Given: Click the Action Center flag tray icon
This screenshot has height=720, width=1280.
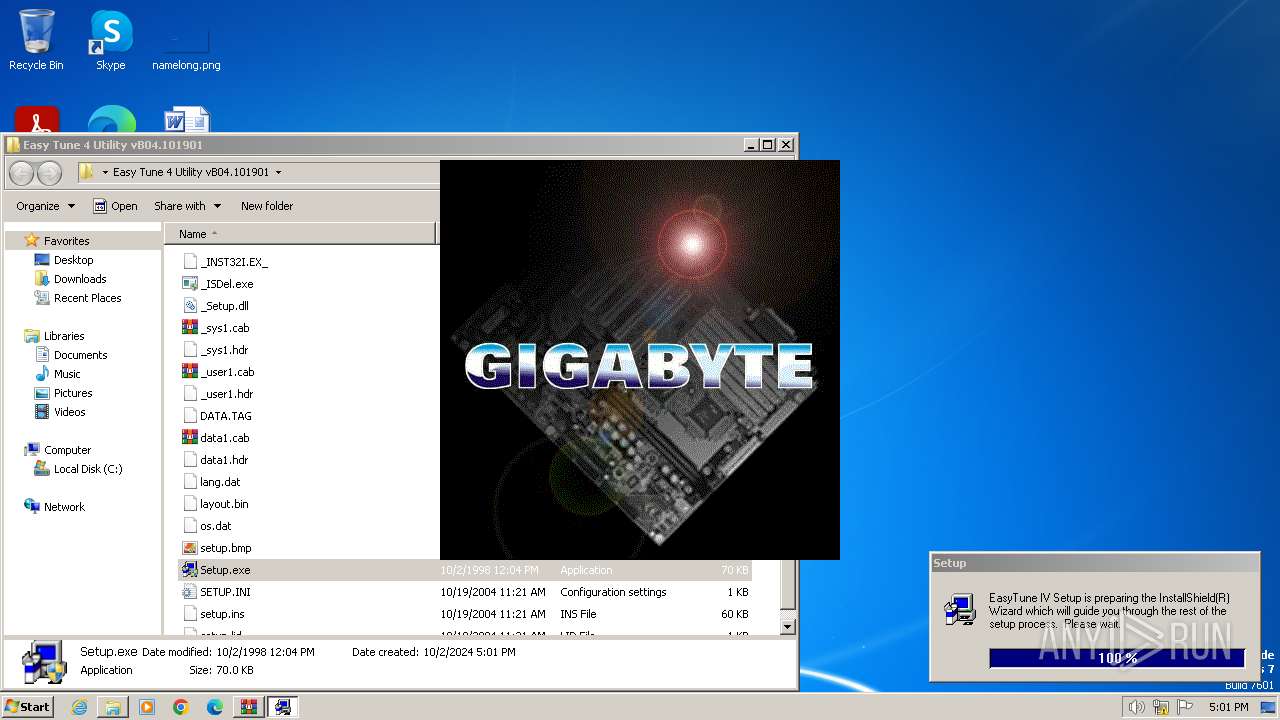Looking at the screenshot, I should [1184, 707].
